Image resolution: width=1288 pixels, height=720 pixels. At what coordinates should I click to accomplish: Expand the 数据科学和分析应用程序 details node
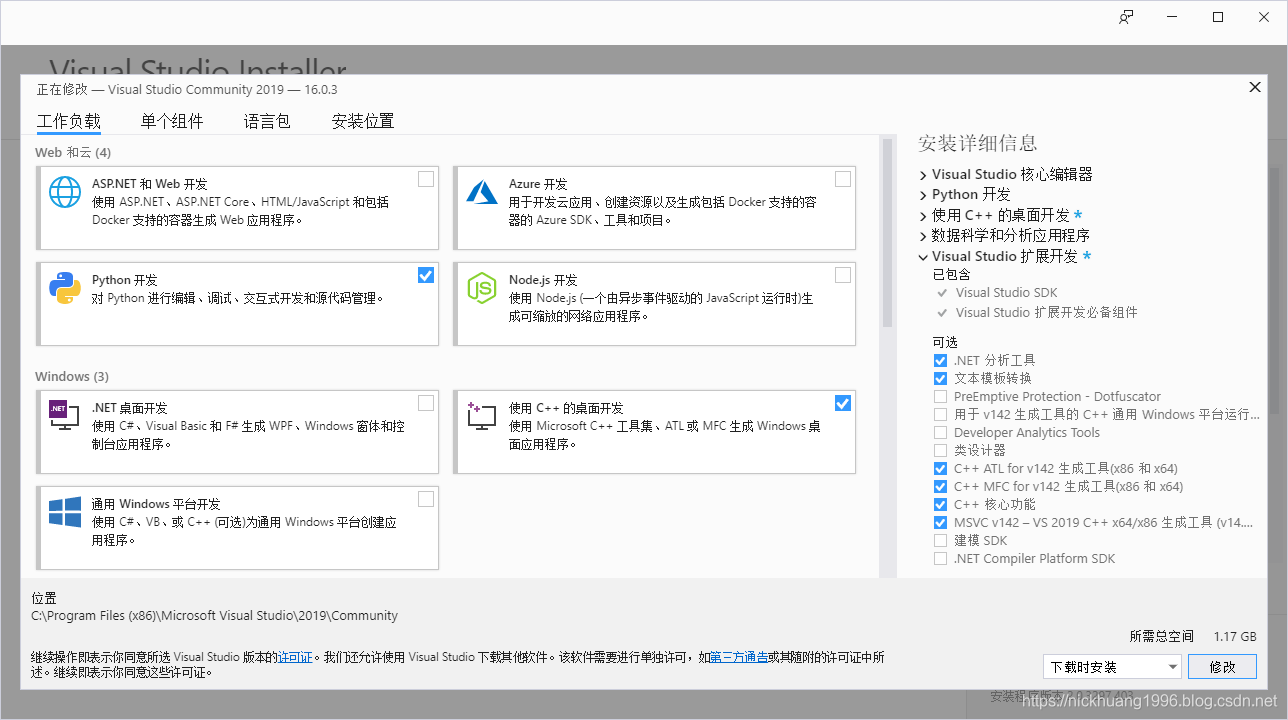[923, 236]
